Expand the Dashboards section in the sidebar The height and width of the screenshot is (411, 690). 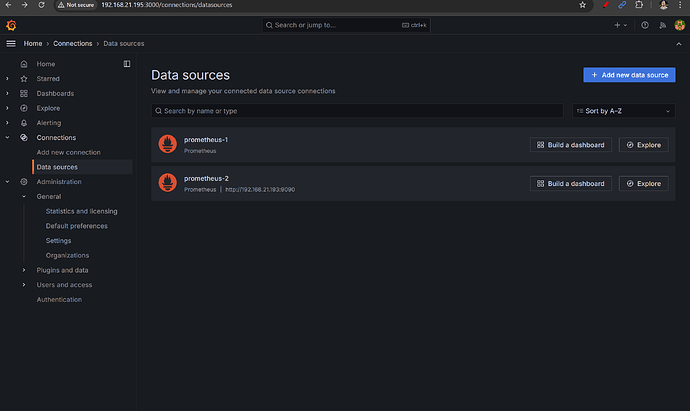(x=9, y=93)
